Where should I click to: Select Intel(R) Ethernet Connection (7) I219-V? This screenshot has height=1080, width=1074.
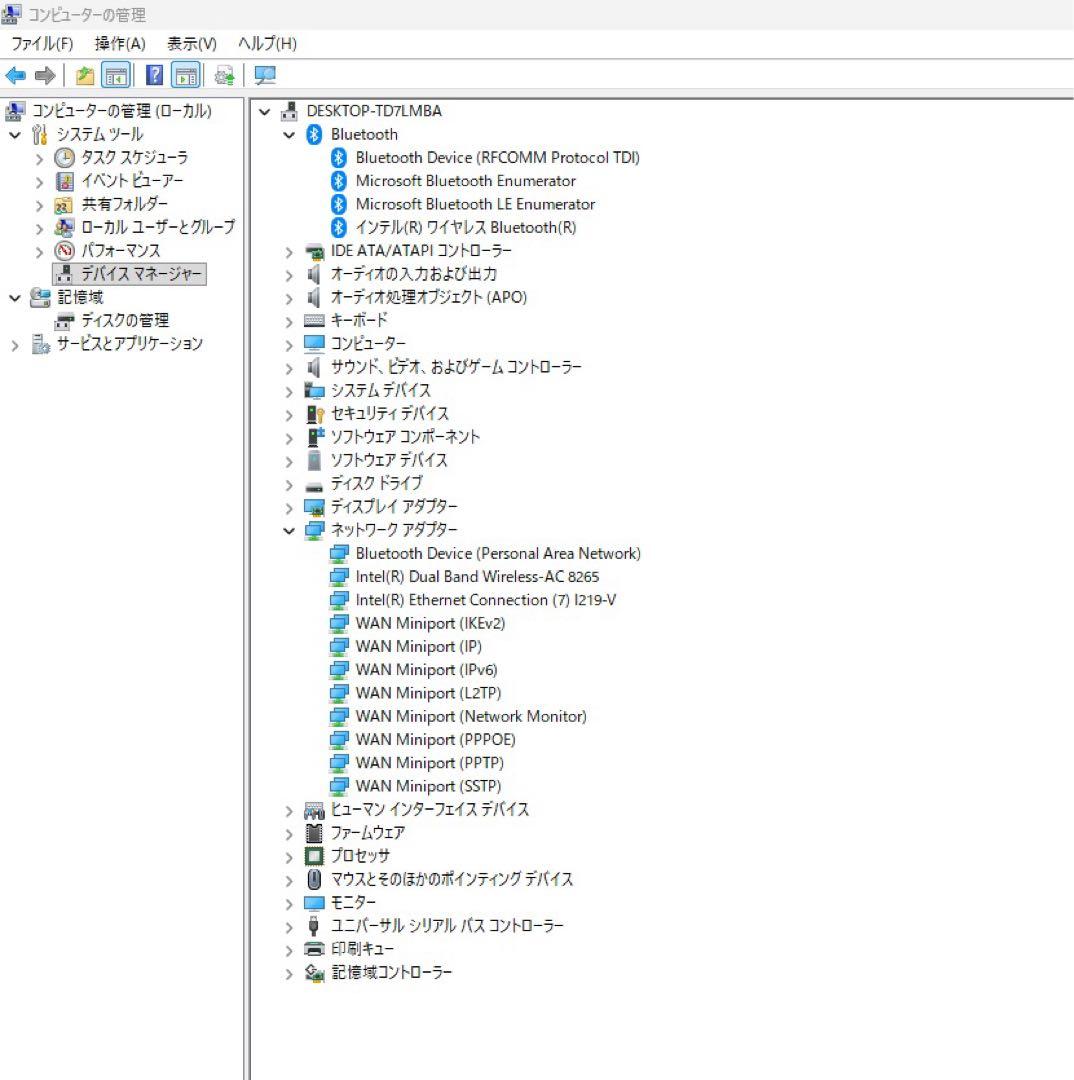485,600
